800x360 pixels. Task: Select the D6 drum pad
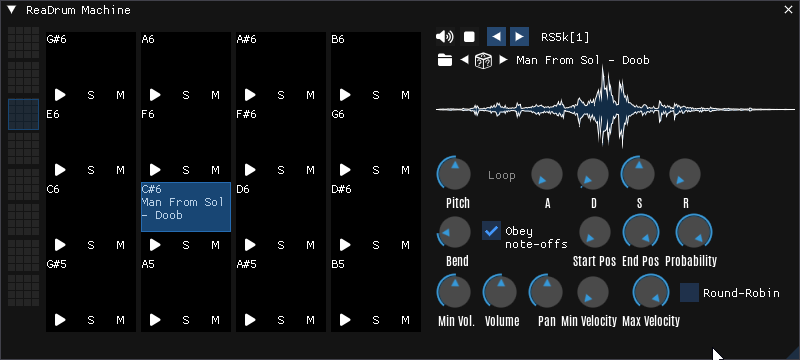(x=281, y=207)
